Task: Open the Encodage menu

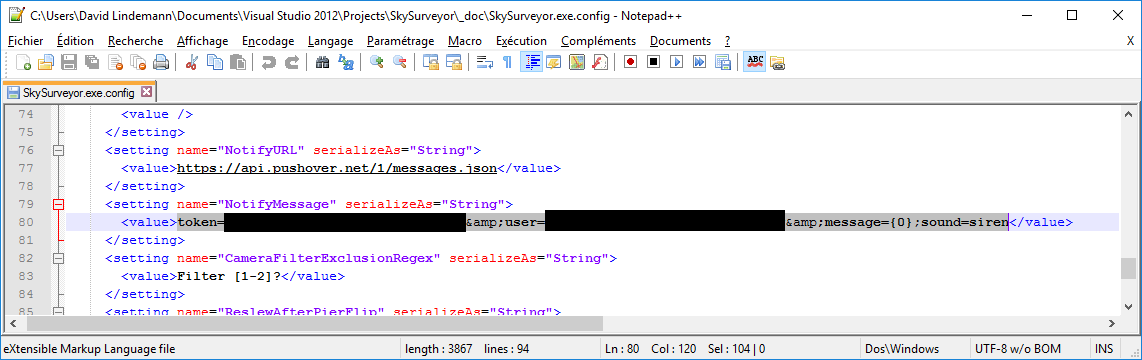Action: pyautogui.click(x=268, y=41)
